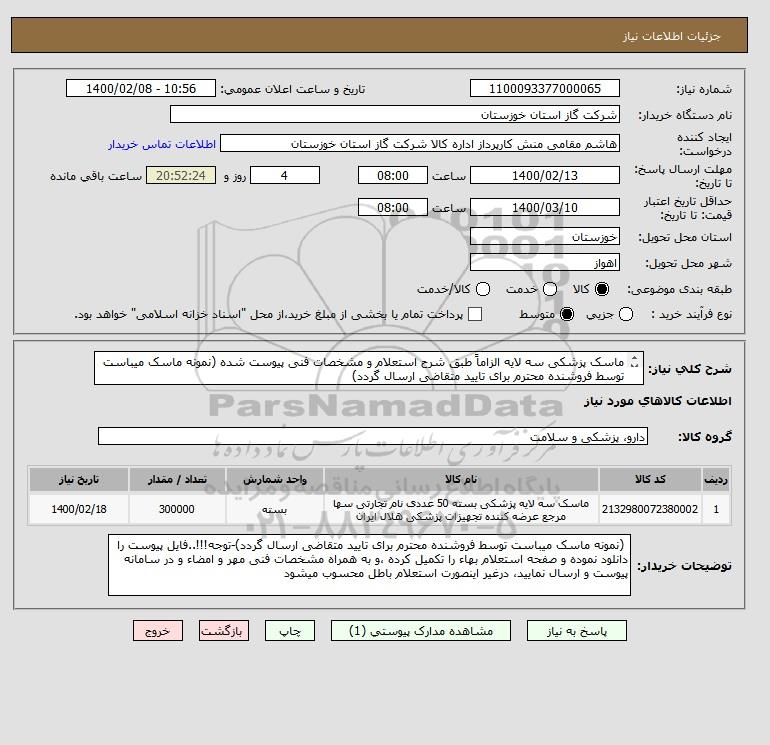Click the response deadline 08:00 time field
Screen dimensions: 770x745
coord(393,175)
